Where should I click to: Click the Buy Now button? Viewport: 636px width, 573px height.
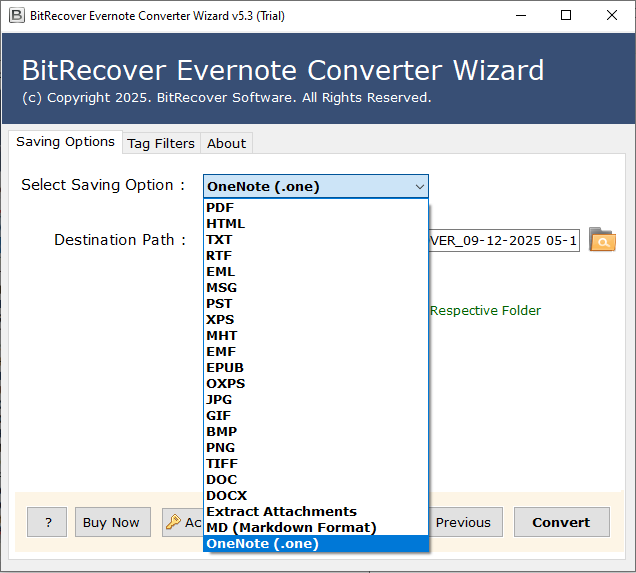[x=112, y=522]
